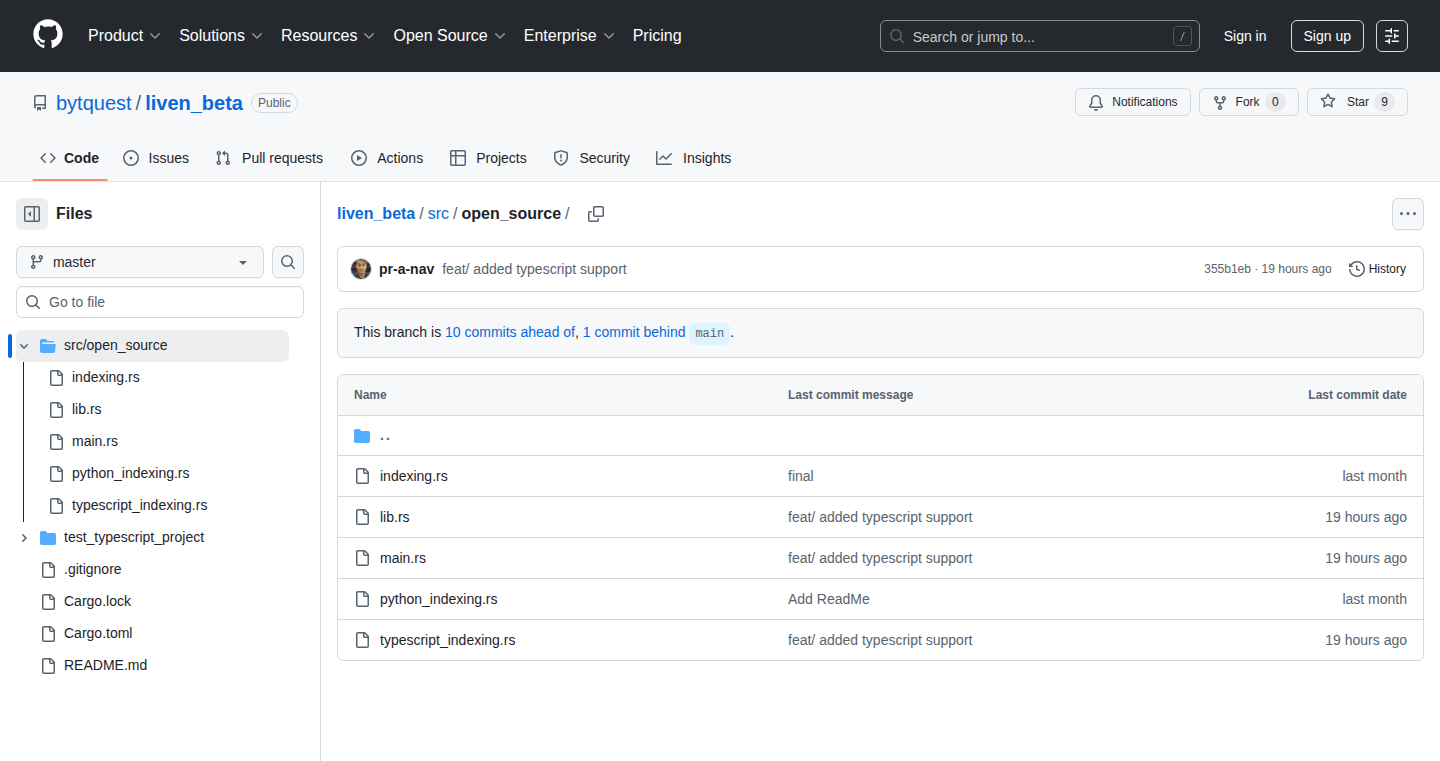Open the command palette icon button
This screenshot has height=761, width=1440.
click(1392, 36)
